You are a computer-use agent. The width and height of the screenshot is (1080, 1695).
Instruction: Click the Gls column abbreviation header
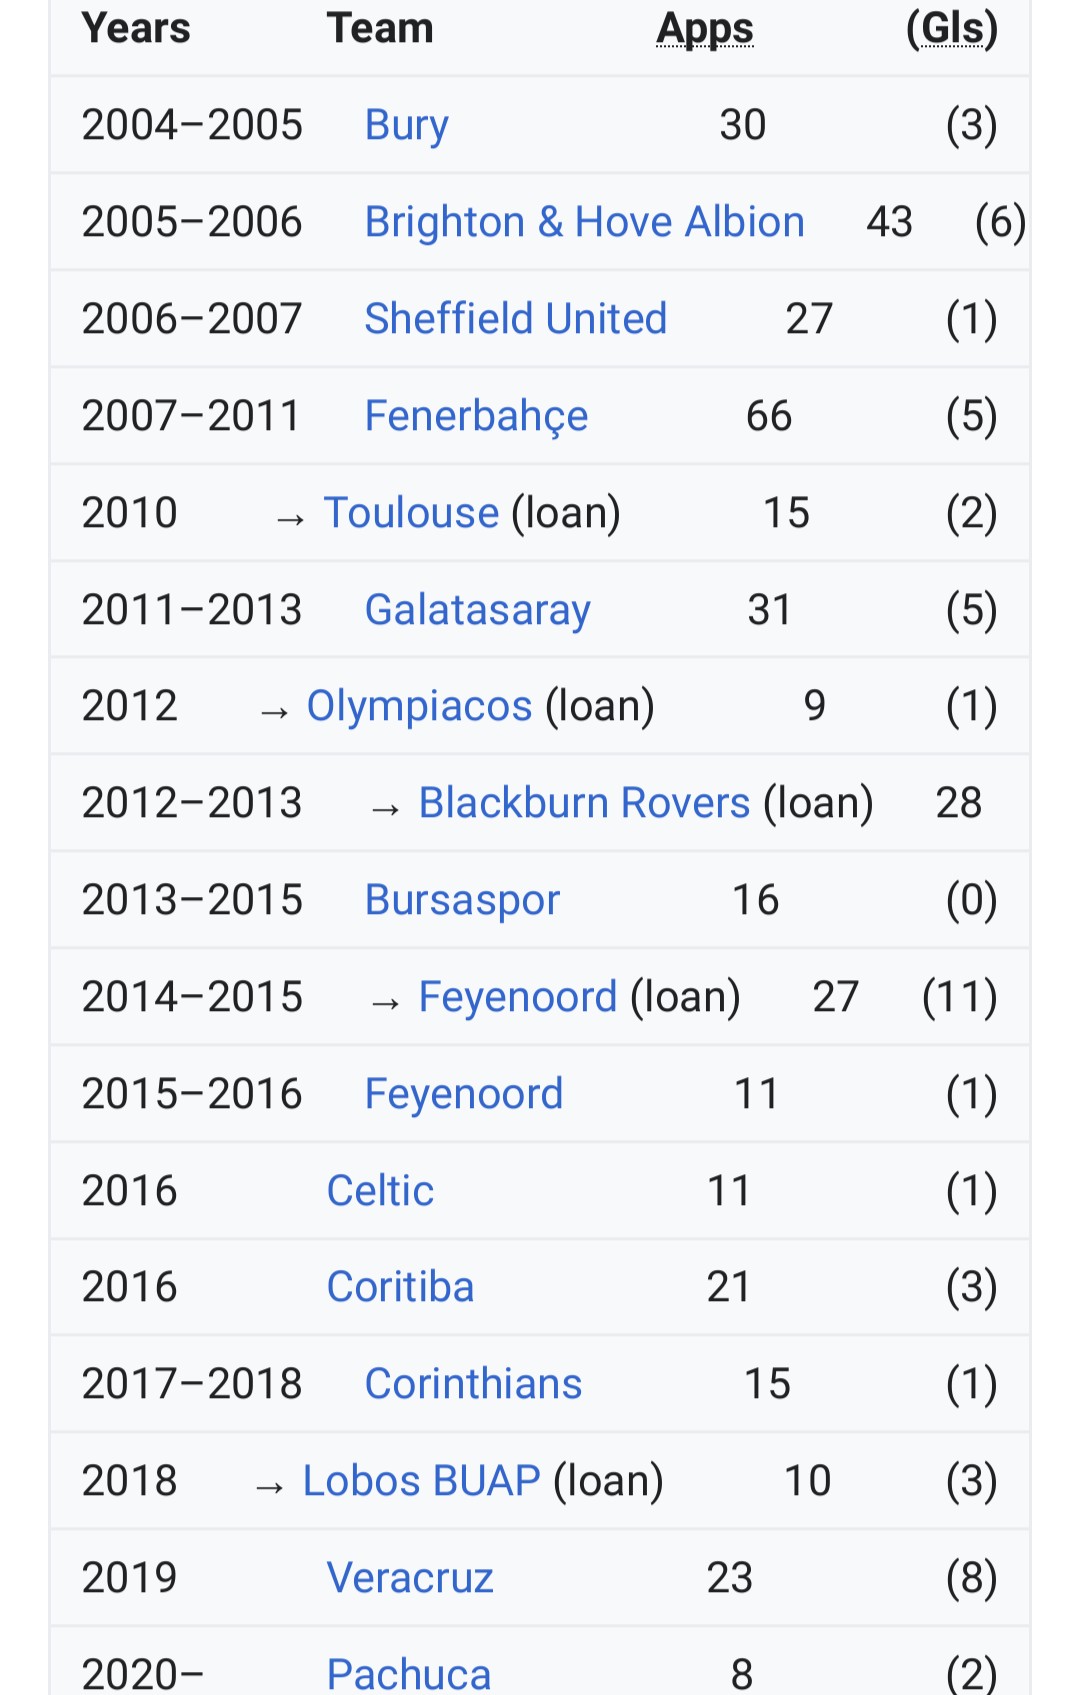click(x=952, y=29)
